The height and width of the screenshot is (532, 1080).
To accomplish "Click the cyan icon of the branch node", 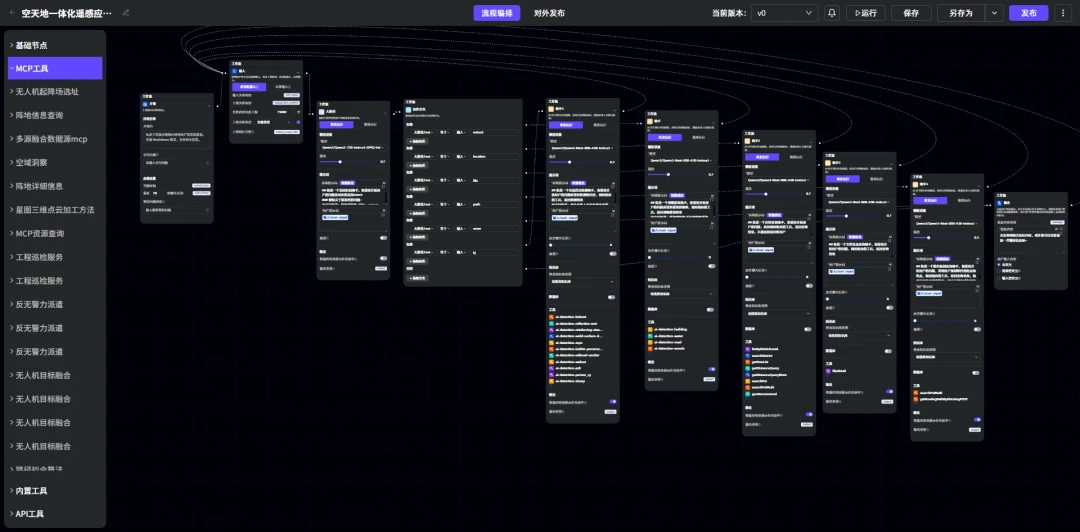I will coord(408,109).
